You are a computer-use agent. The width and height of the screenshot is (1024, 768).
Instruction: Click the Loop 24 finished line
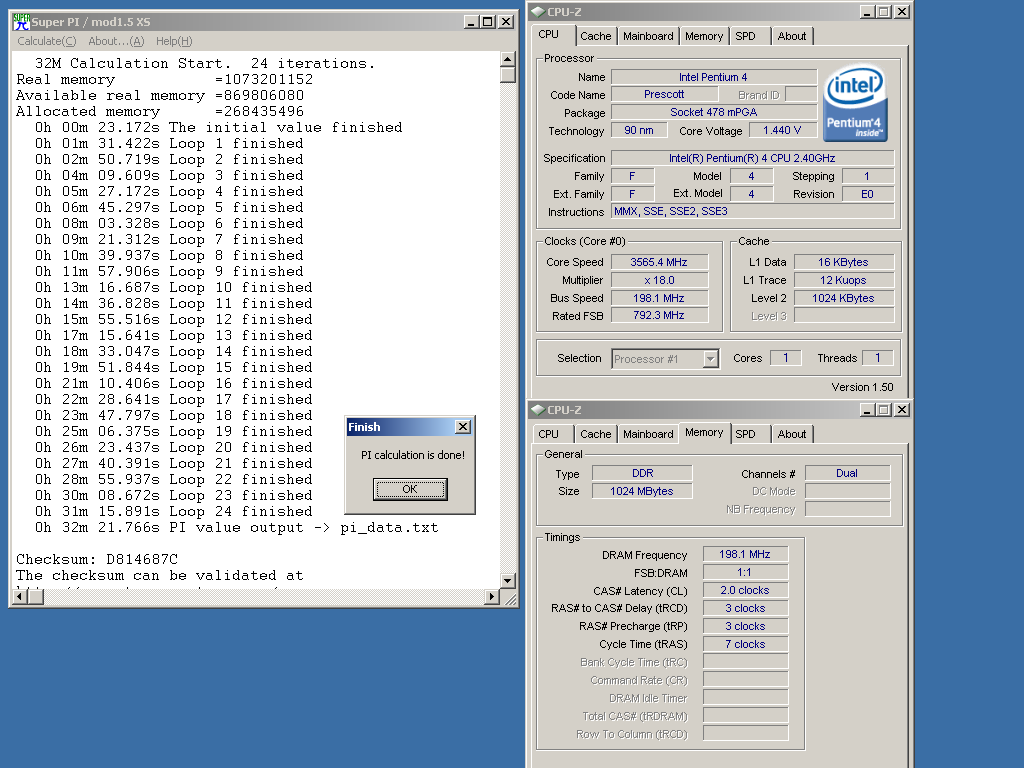click(x=174, y=511)
